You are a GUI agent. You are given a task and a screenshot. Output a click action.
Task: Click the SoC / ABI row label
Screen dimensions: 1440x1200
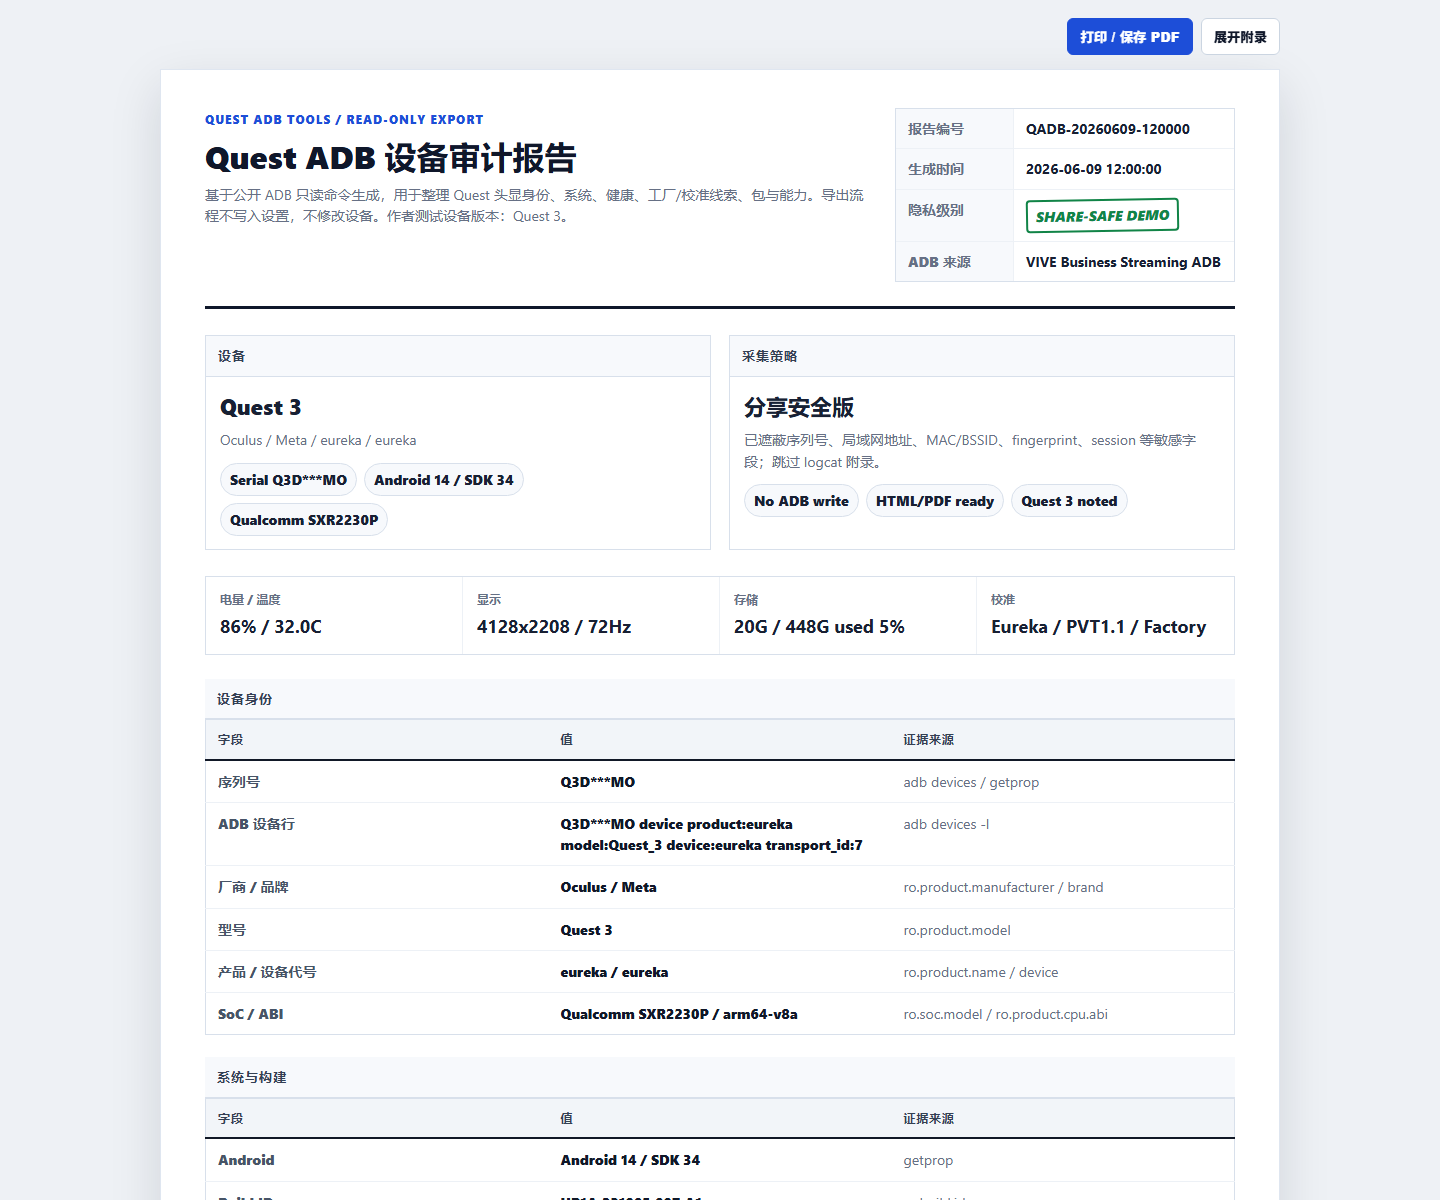tap(251, 1014)
